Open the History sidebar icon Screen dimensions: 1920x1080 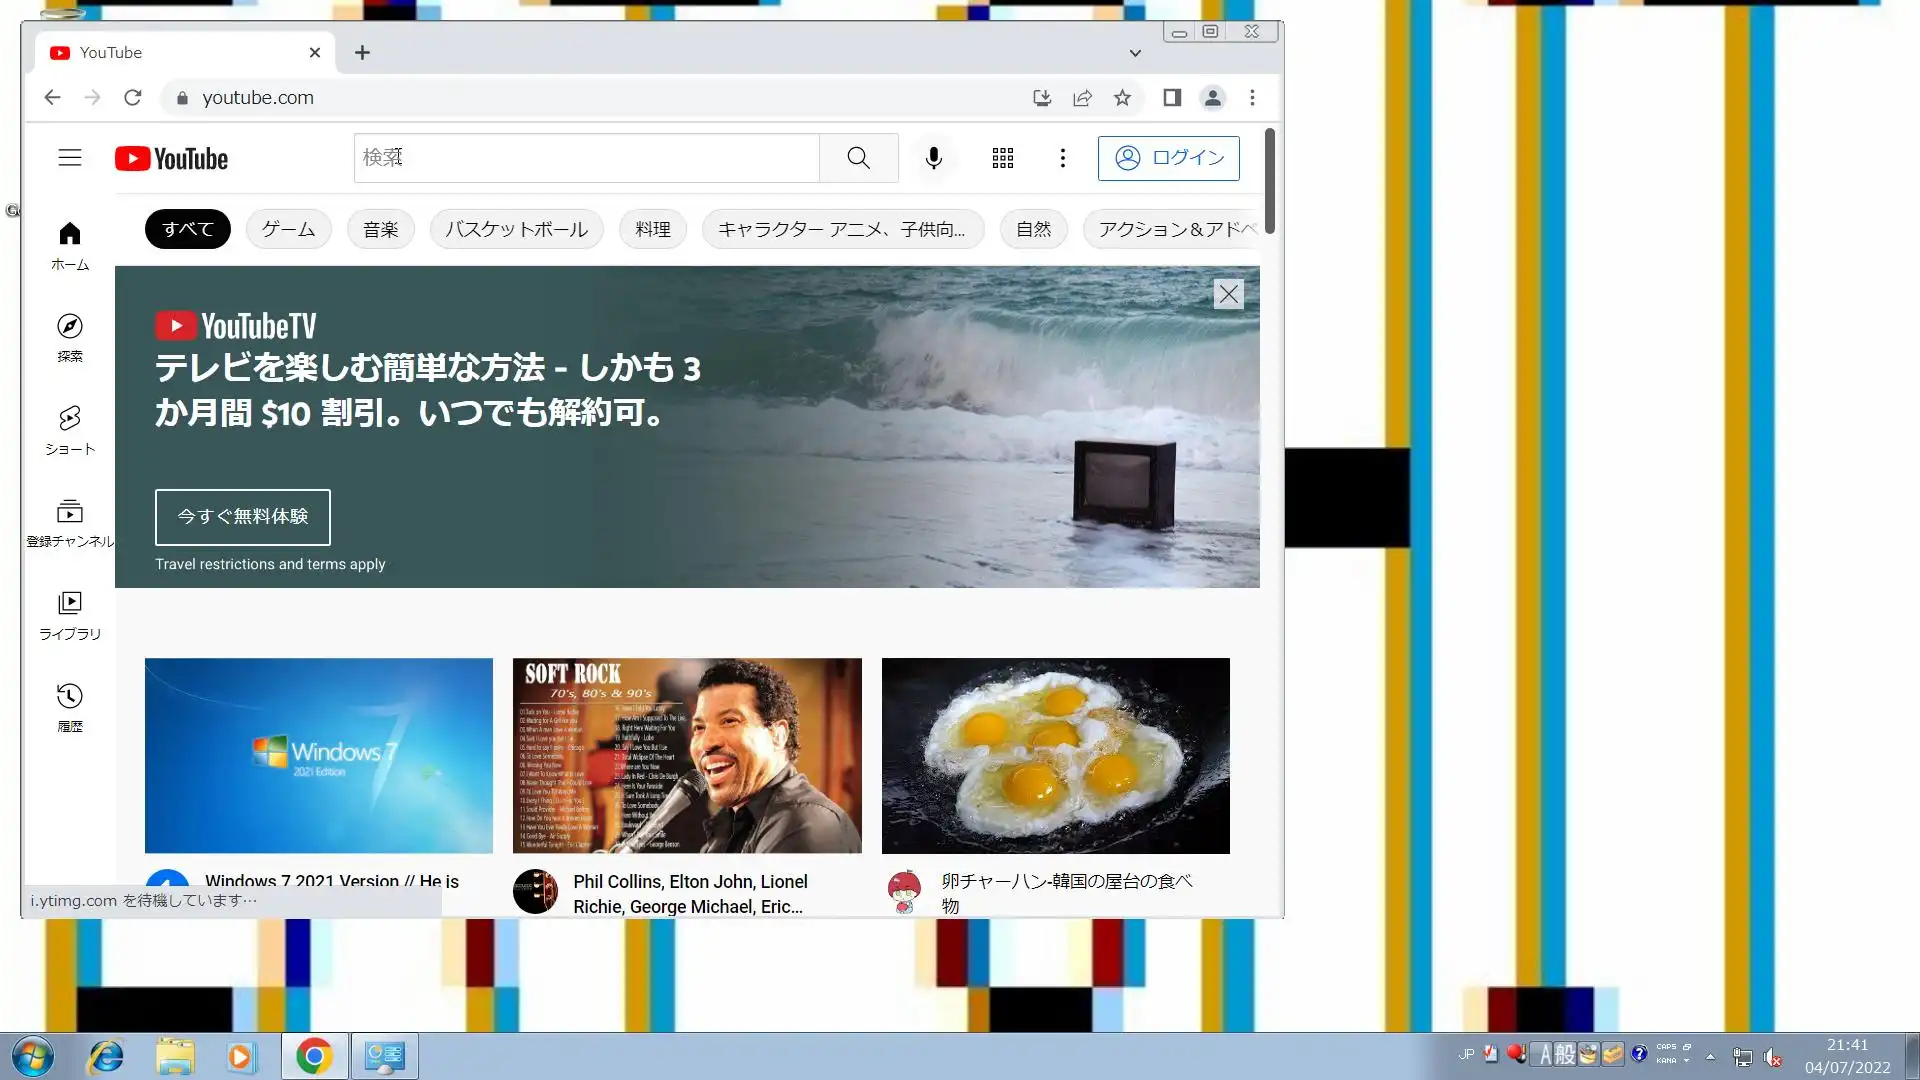[x=69, y=706]
